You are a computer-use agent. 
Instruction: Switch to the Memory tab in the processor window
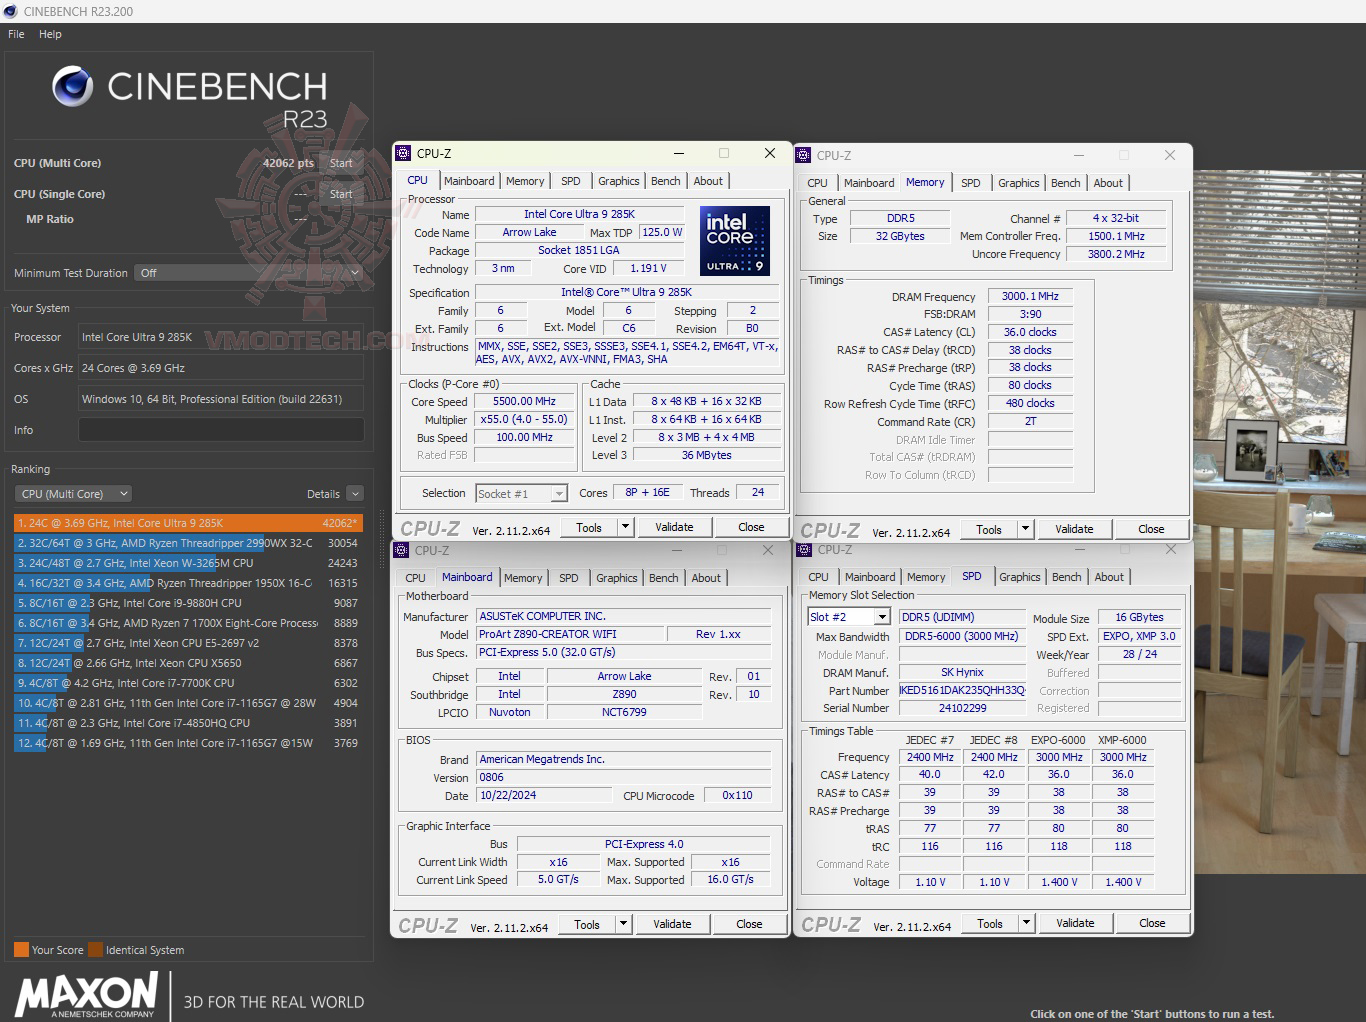pos(525,181)
